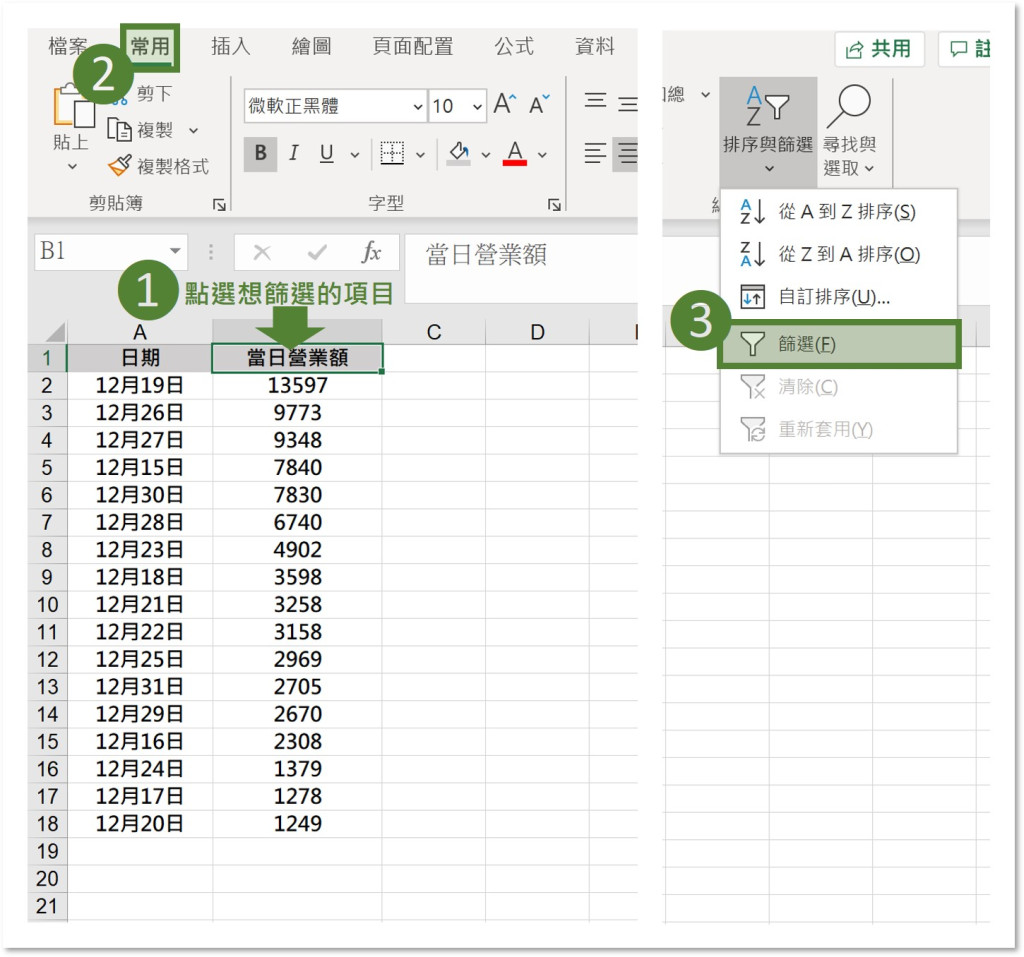Open Insert Function fx dialog
Image resolution: width=1024 pixels, height=957 pixels.
371,251
